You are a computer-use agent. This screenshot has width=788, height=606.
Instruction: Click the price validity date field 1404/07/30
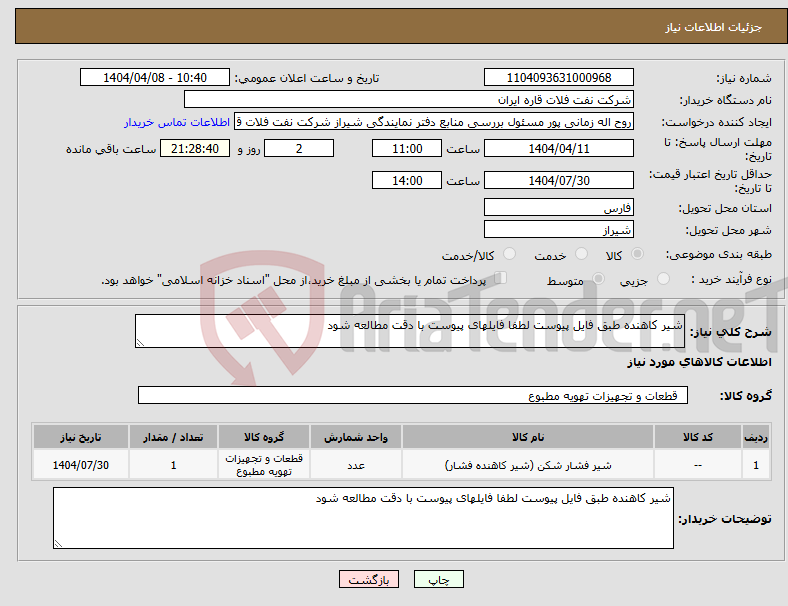click(x=558, y=180)
